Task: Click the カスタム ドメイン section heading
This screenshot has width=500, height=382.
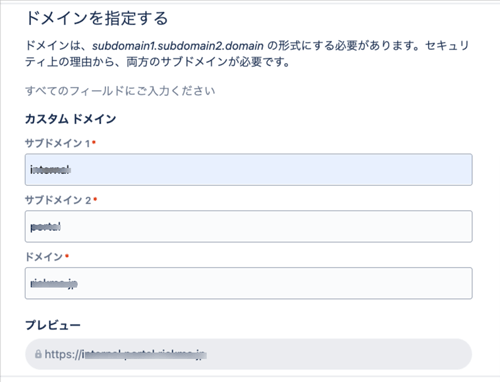Action: tap(71, 119)
